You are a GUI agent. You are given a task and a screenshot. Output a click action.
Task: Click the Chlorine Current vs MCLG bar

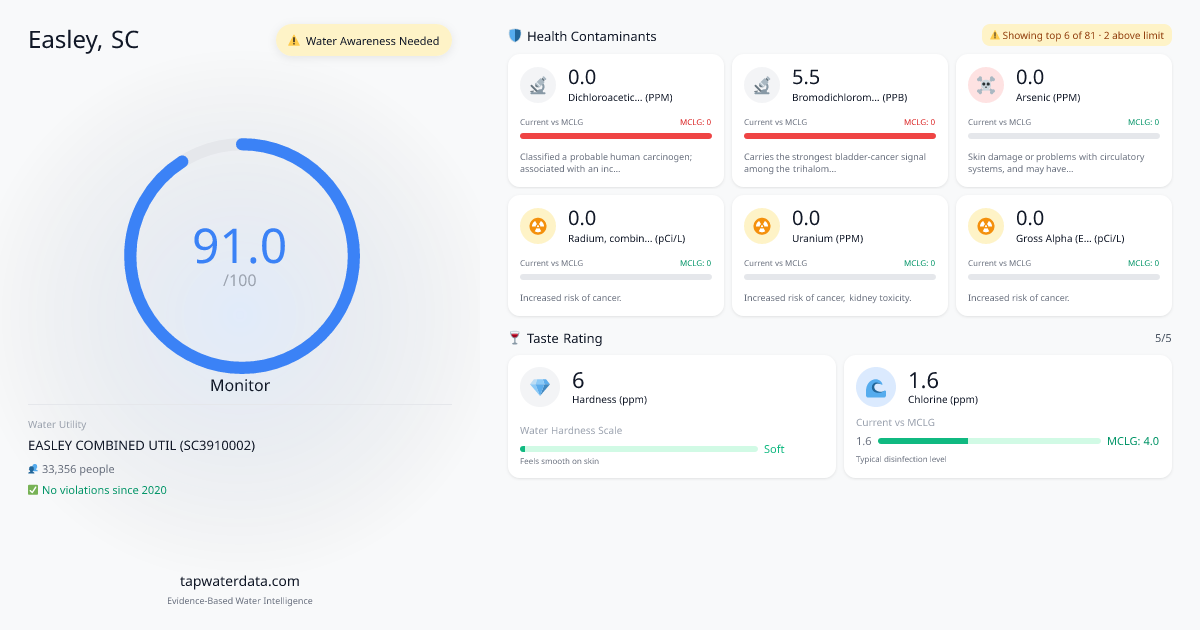point(989,441)
